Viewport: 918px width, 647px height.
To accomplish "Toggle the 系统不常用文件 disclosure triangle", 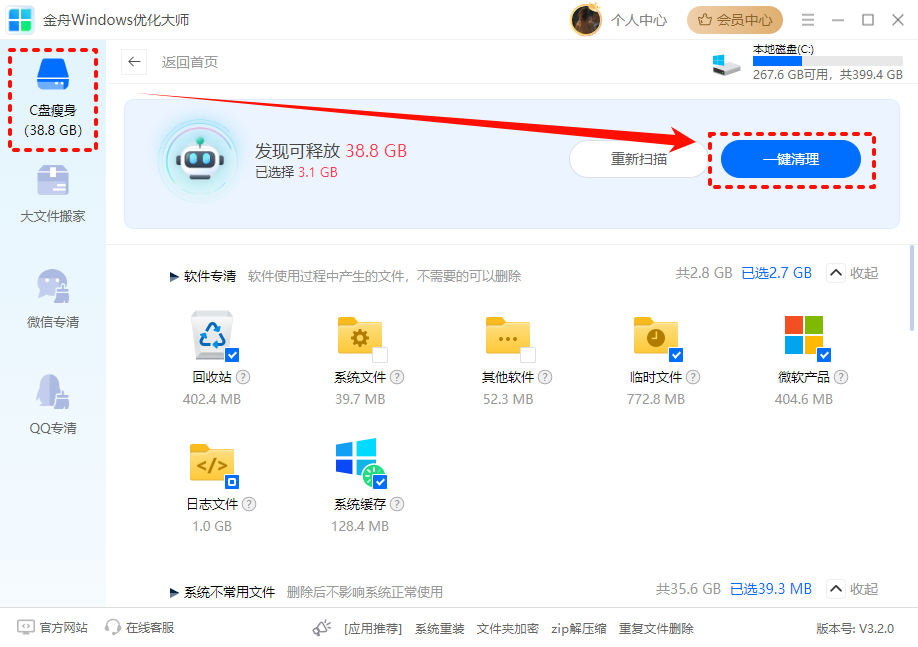I will click(174, 593).
